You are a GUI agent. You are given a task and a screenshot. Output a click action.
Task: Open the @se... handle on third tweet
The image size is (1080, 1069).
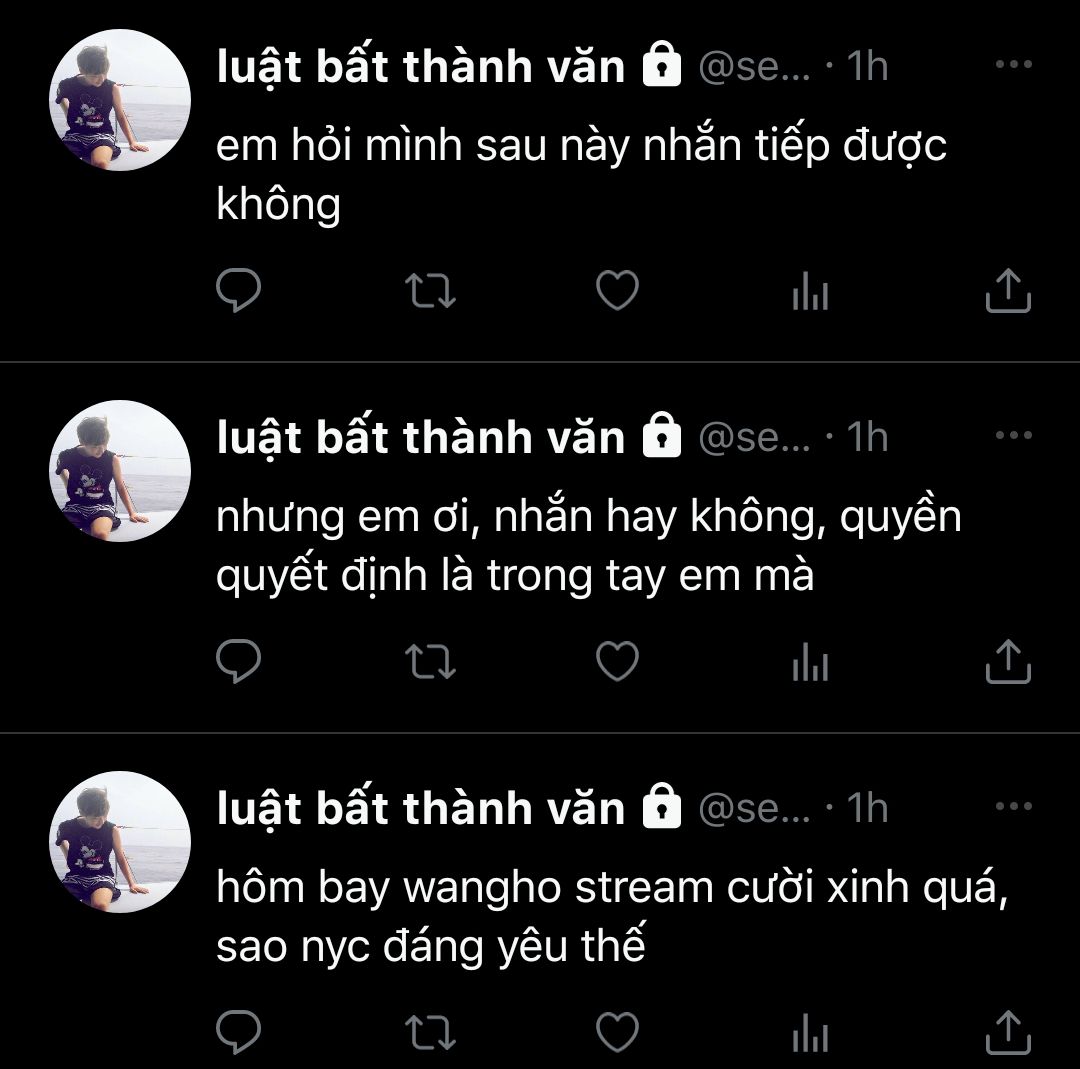(755, 808)
